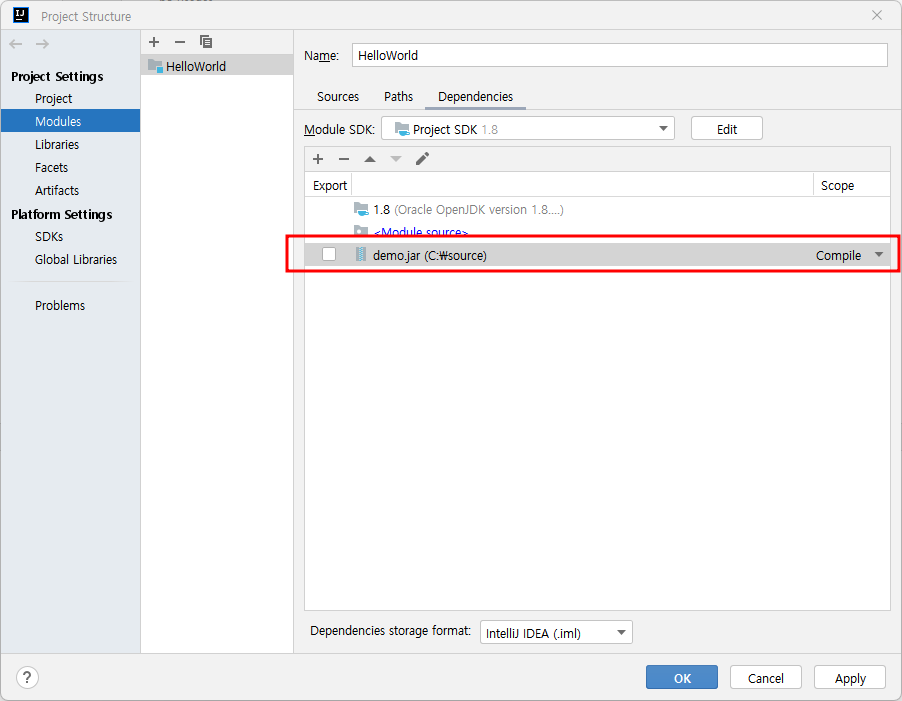Viewport: 902px width, 701px height.
Task: Open the Compile scope dropdown for demo.jar
Action: pos(878,255)
